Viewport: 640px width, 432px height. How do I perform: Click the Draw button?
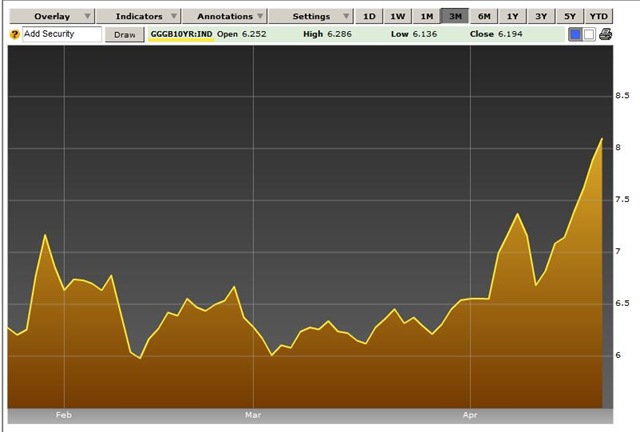[124, 35]
